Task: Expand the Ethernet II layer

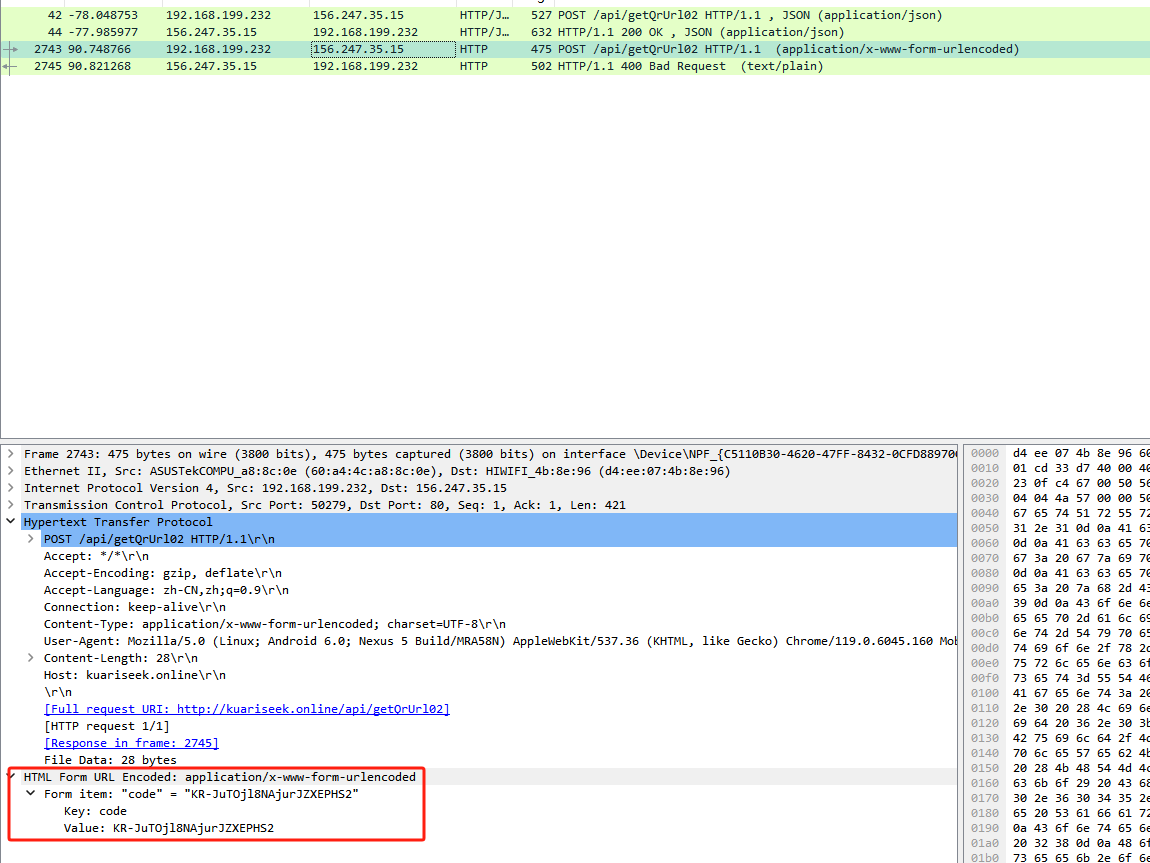Action: coord(11,471)
